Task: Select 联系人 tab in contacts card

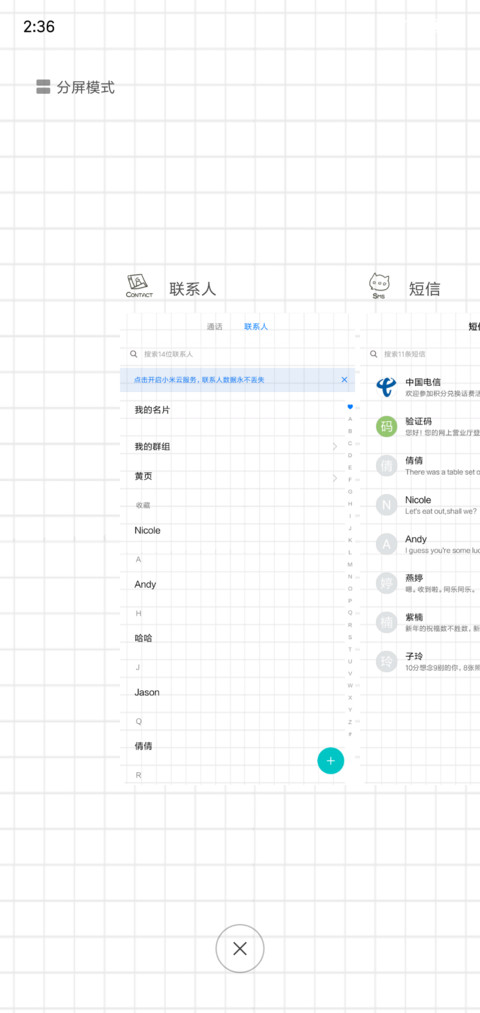Action: tap(256, 327)
